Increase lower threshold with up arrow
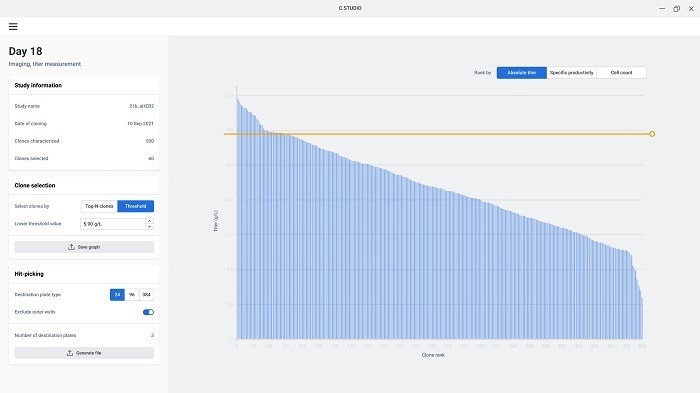This screenshot has height=393, width=700. [x=150, y=221]
